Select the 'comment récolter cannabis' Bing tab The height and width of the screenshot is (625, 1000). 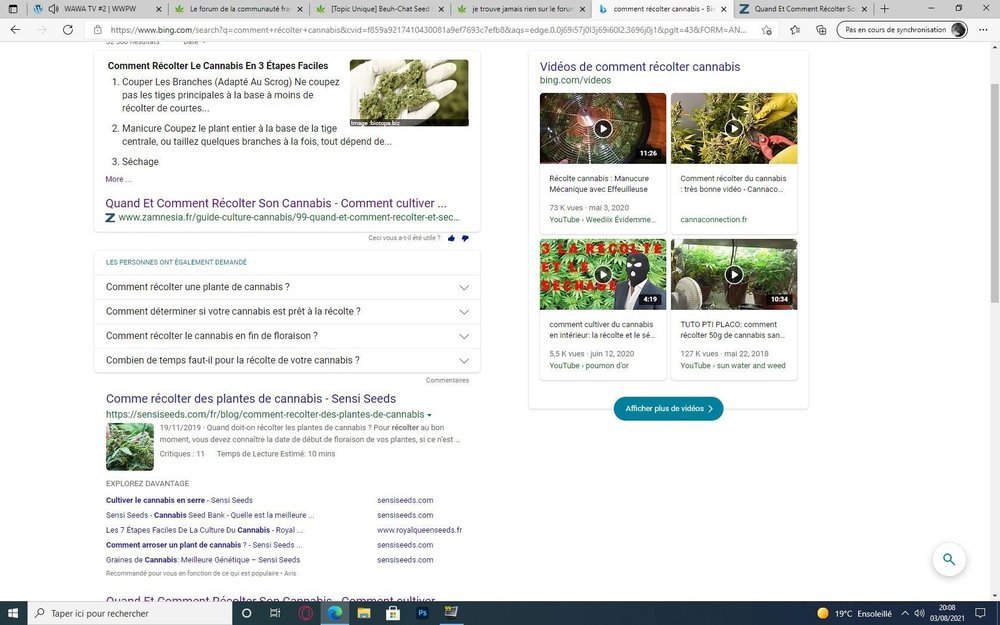click(663, 9)
